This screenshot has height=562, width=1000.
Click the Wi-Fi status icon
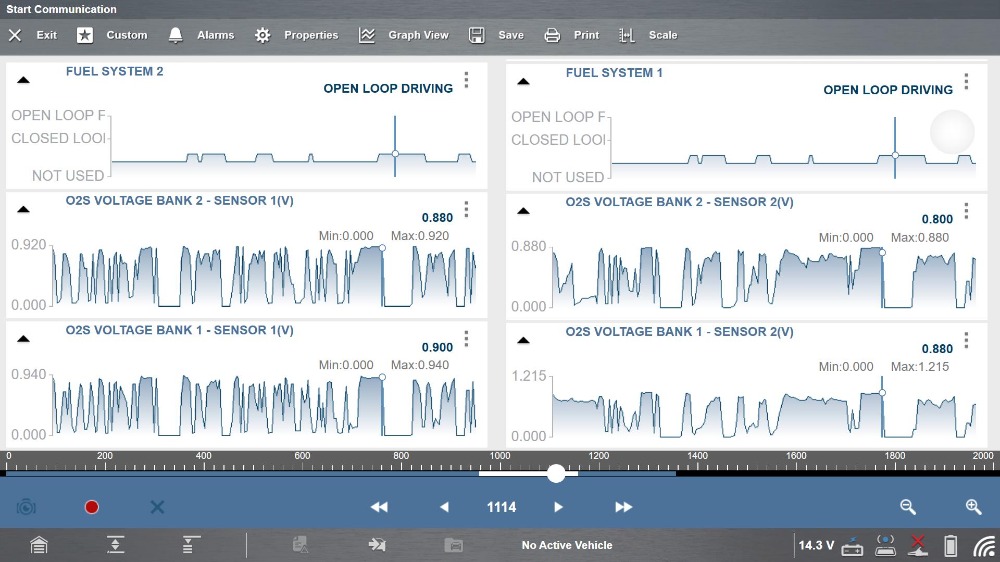pos(984,545)
